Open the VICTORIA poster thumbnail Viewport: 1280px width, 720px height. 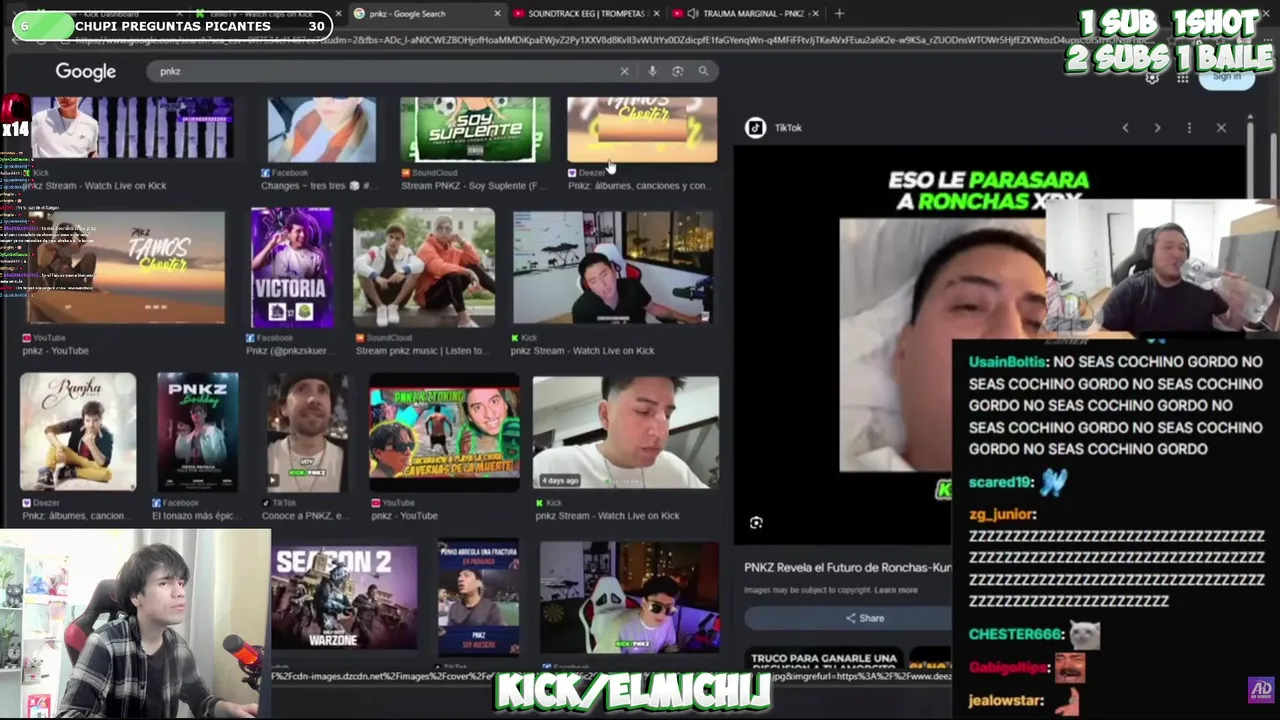point(291,268)
